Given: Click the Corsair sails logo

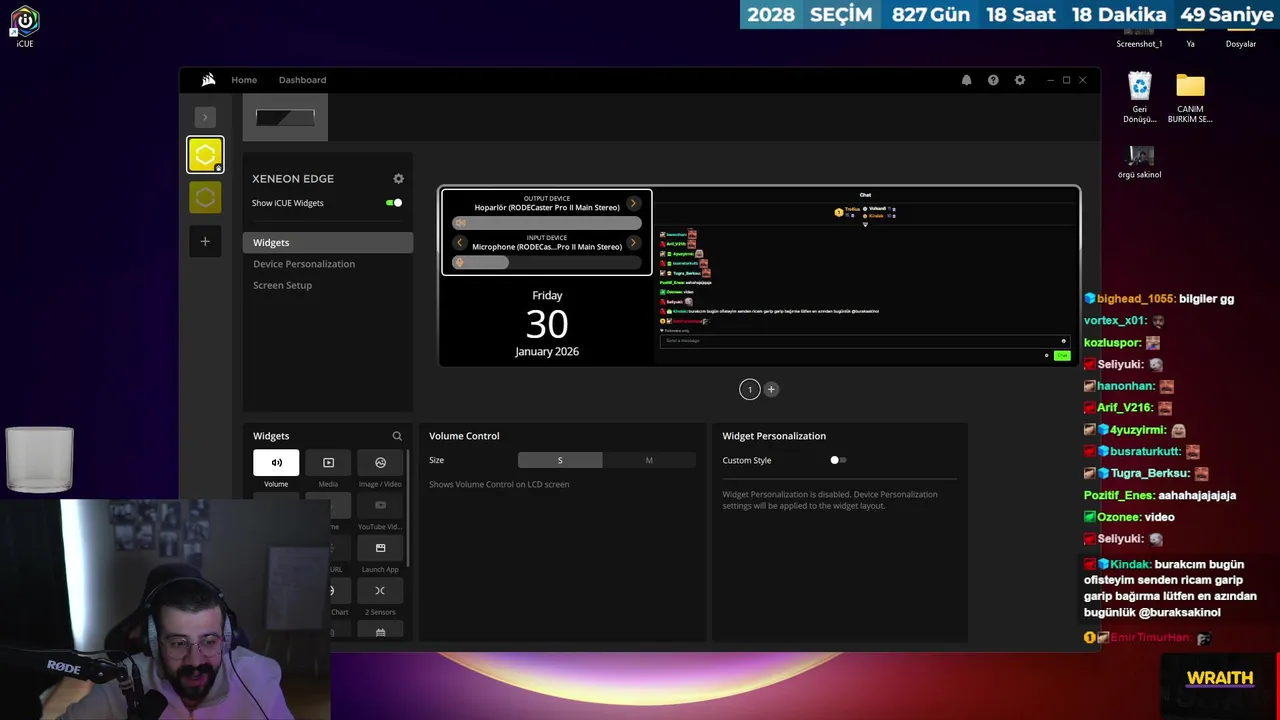Looking at the screenshot, I should (208, 80).
